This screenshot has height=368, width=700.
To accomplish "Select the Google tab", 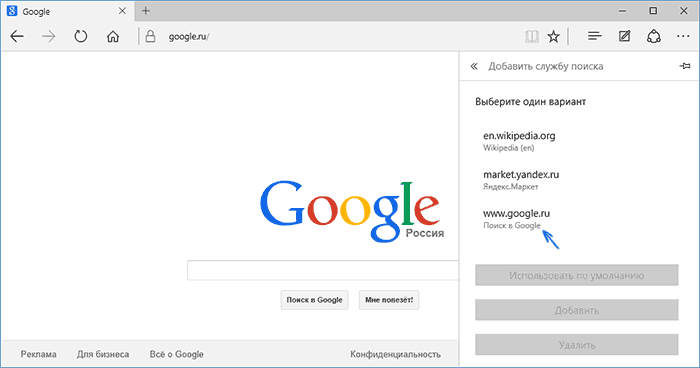I will click(x=67, y=11).
